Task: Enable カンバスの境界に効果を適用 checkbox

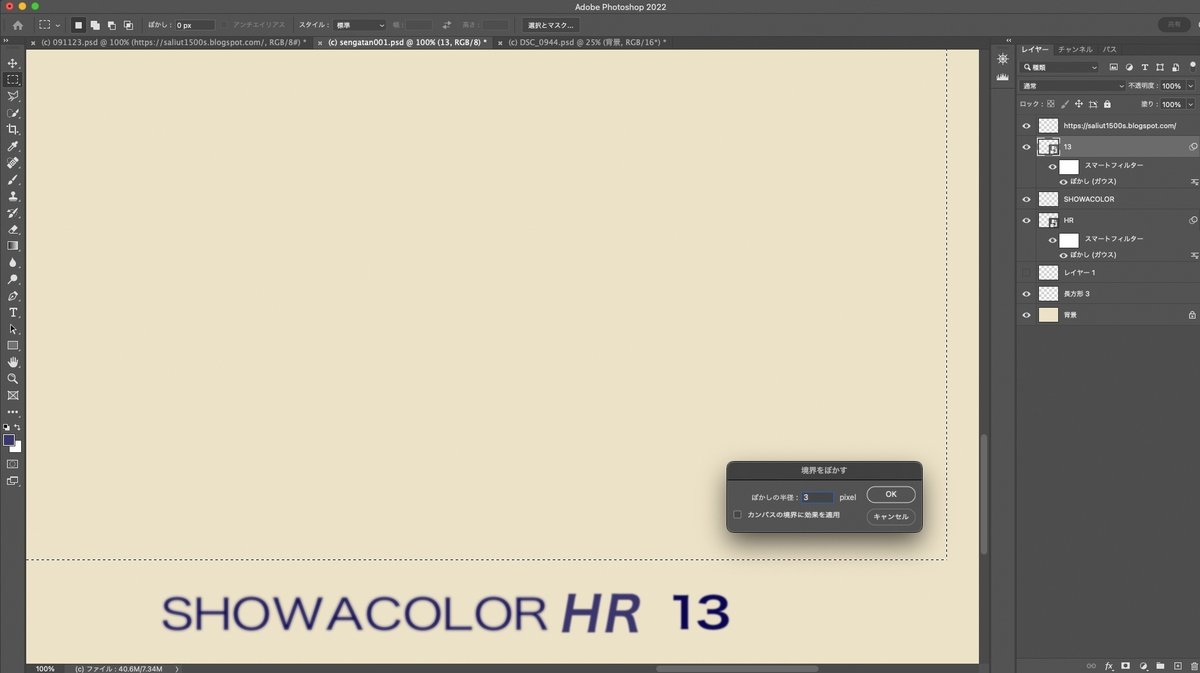Action: click(x=737, y=515)
